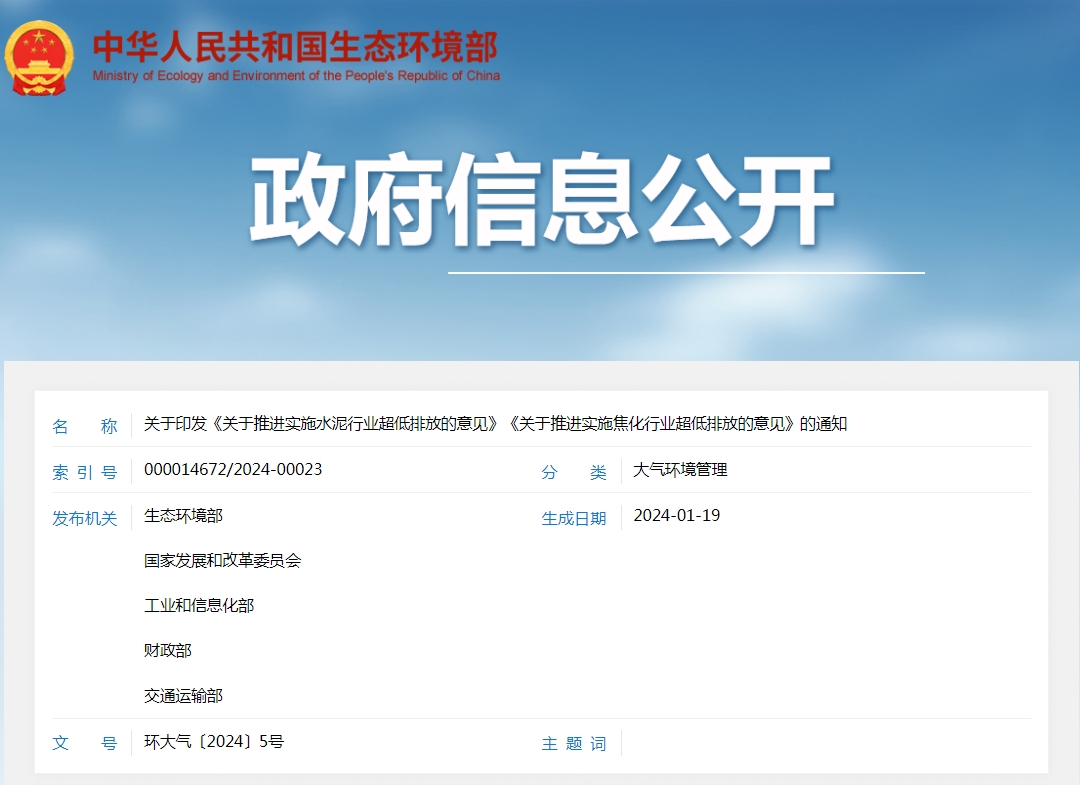
Task: Click the 政府信息公开 banner title
Action: (x=542, y=200)
